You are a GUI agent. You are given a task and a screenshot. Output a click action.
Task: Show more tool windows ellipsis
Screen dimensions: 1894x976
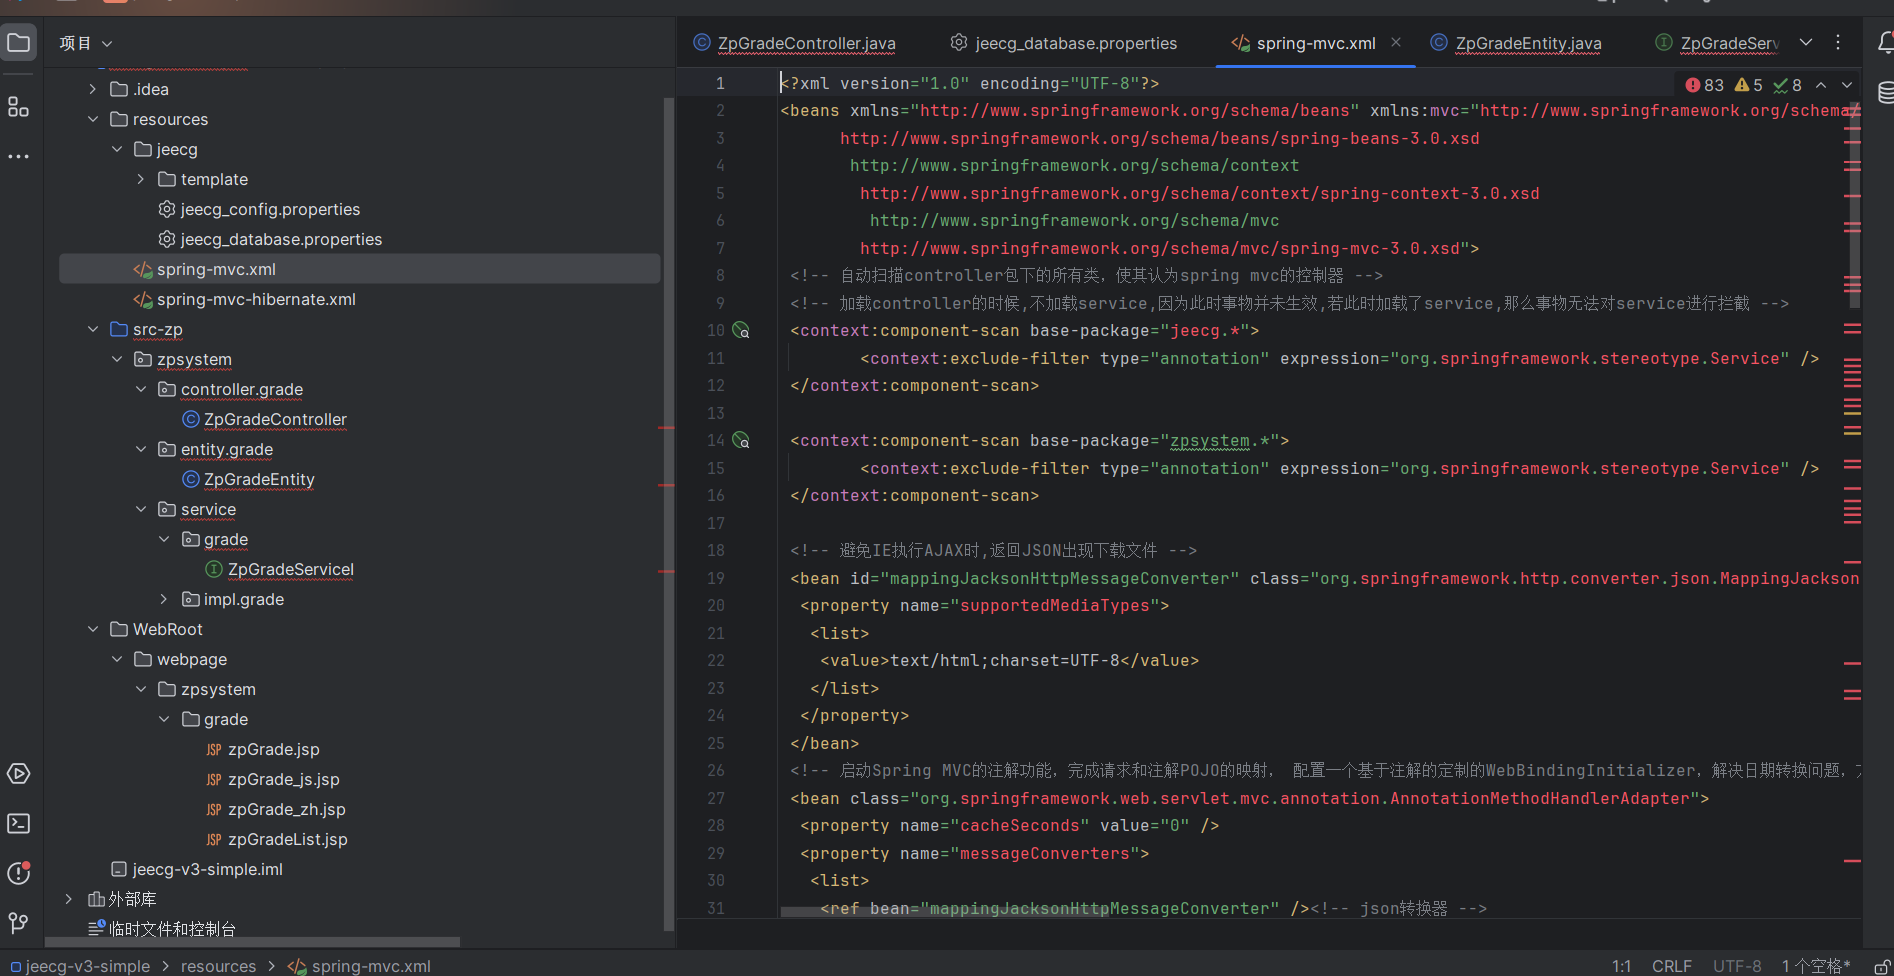(19, 157)
